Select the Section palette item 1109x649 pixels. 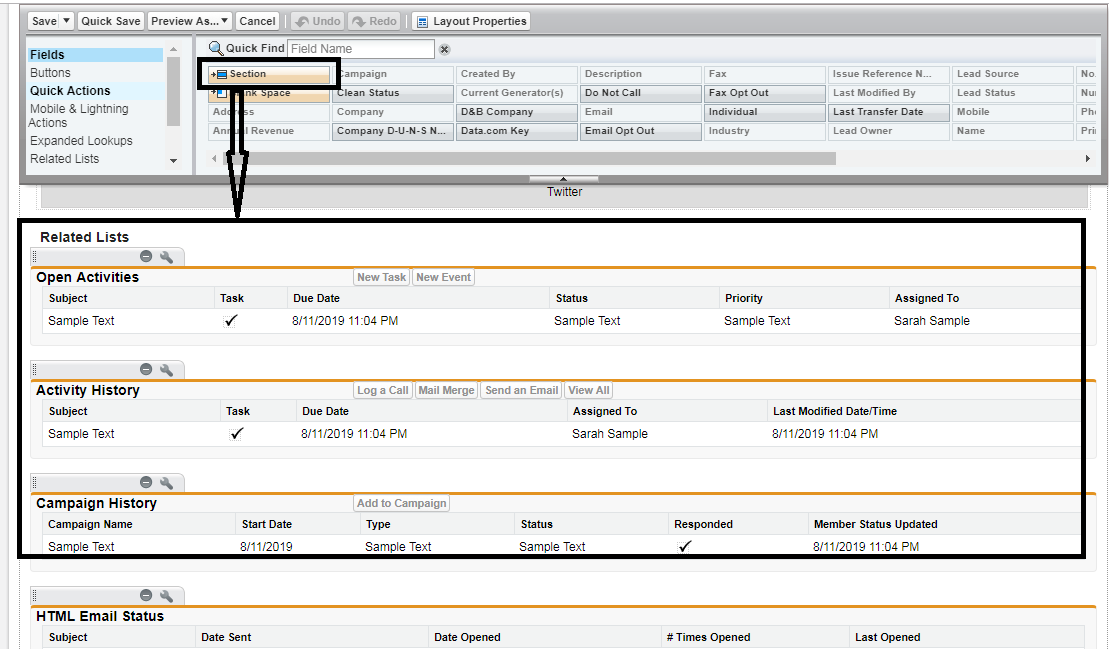[x=268, y=74]
